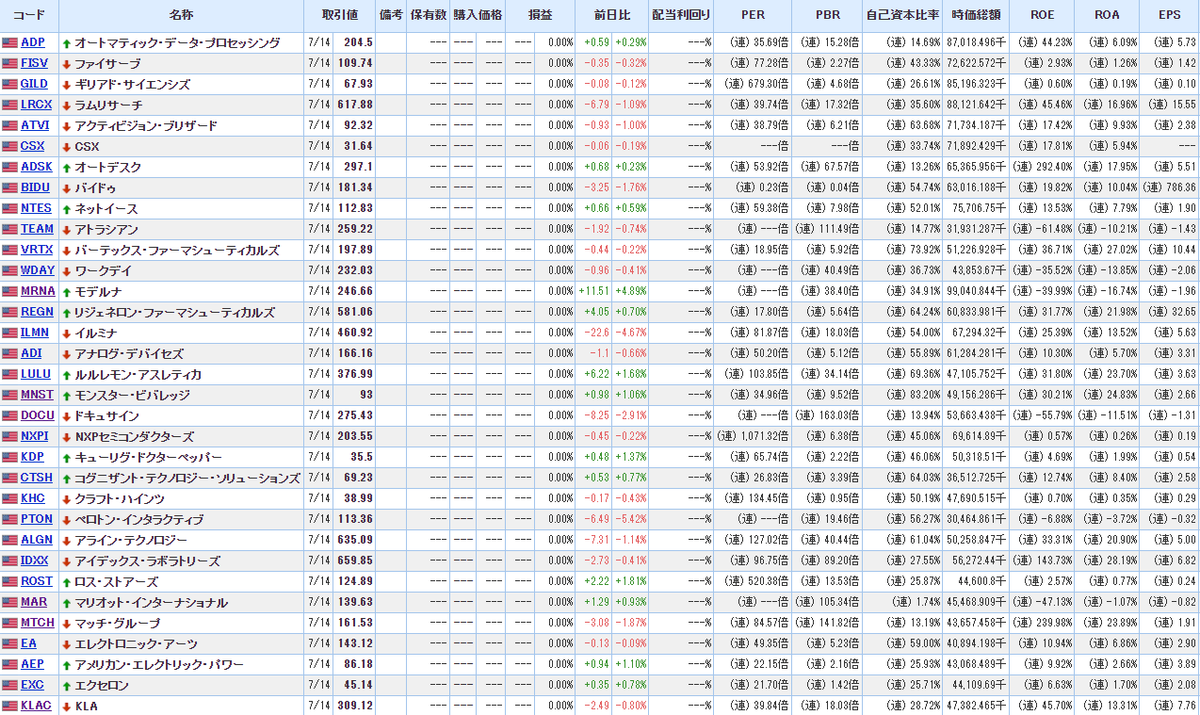Click the US flag icon beside MRNA

(x=10, y=292)
